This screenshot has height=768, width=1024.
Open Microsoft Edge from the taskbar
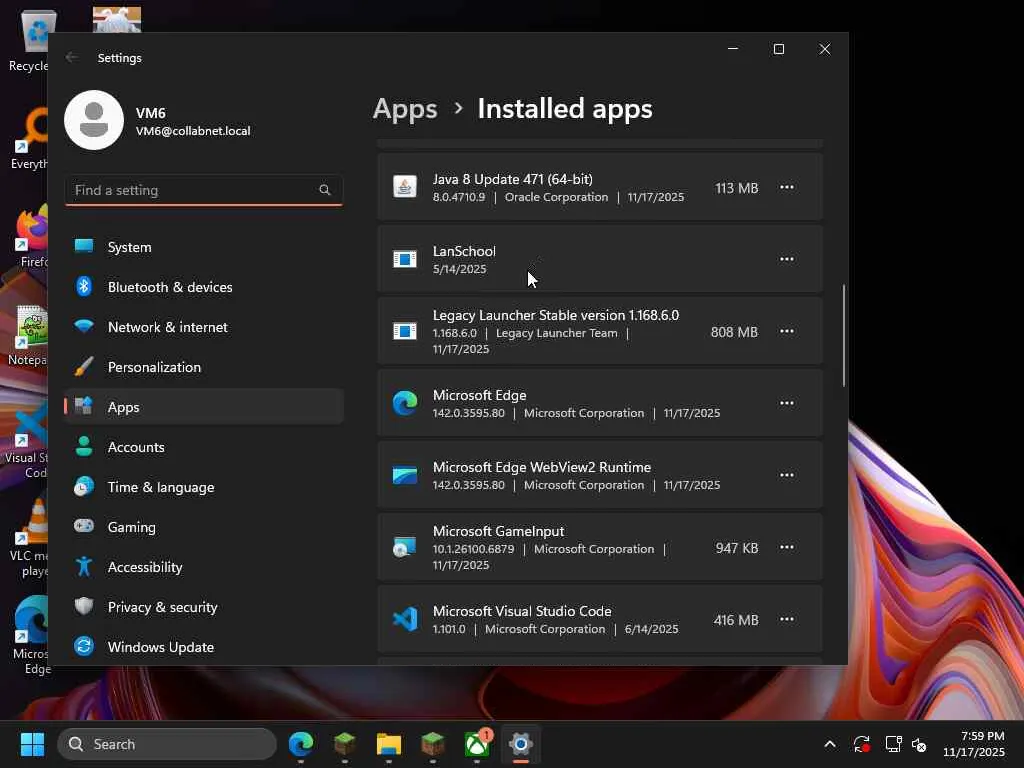coord(301,744)
